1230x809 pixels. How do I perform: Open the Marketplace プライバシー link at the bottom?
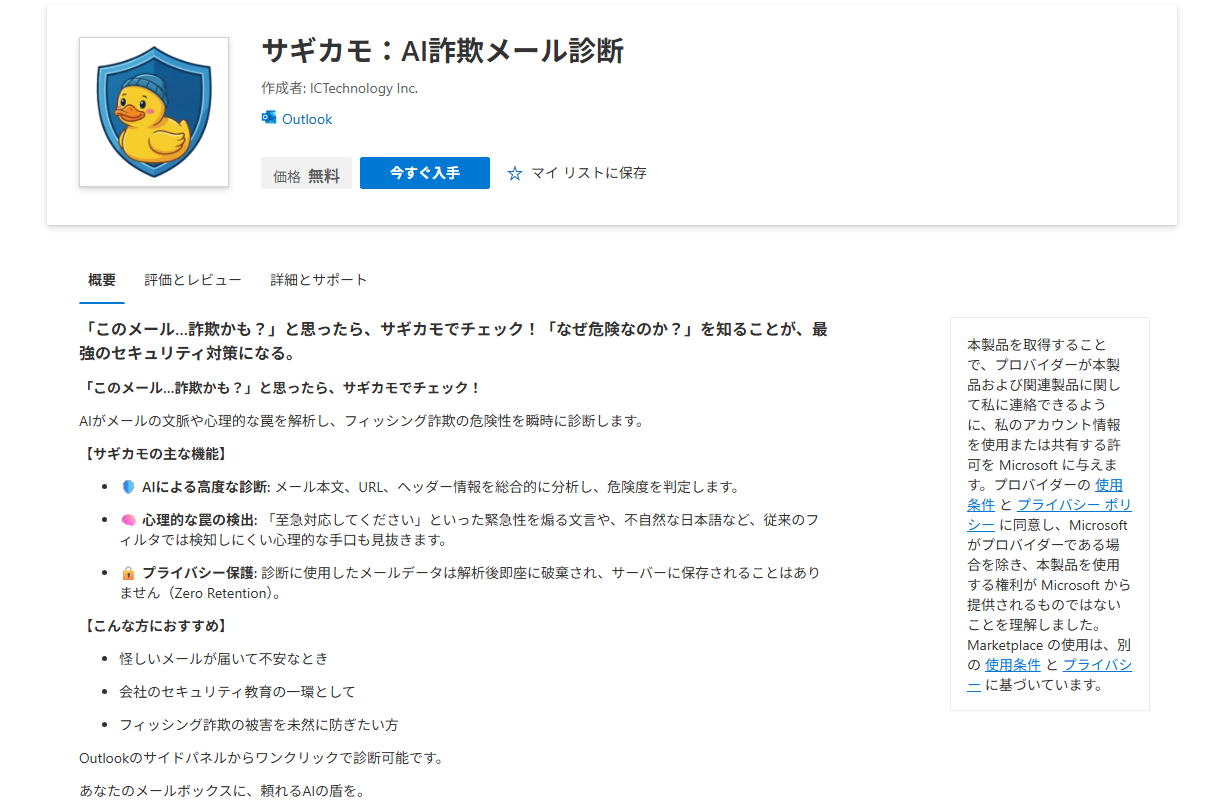(x=1097, y=665)
